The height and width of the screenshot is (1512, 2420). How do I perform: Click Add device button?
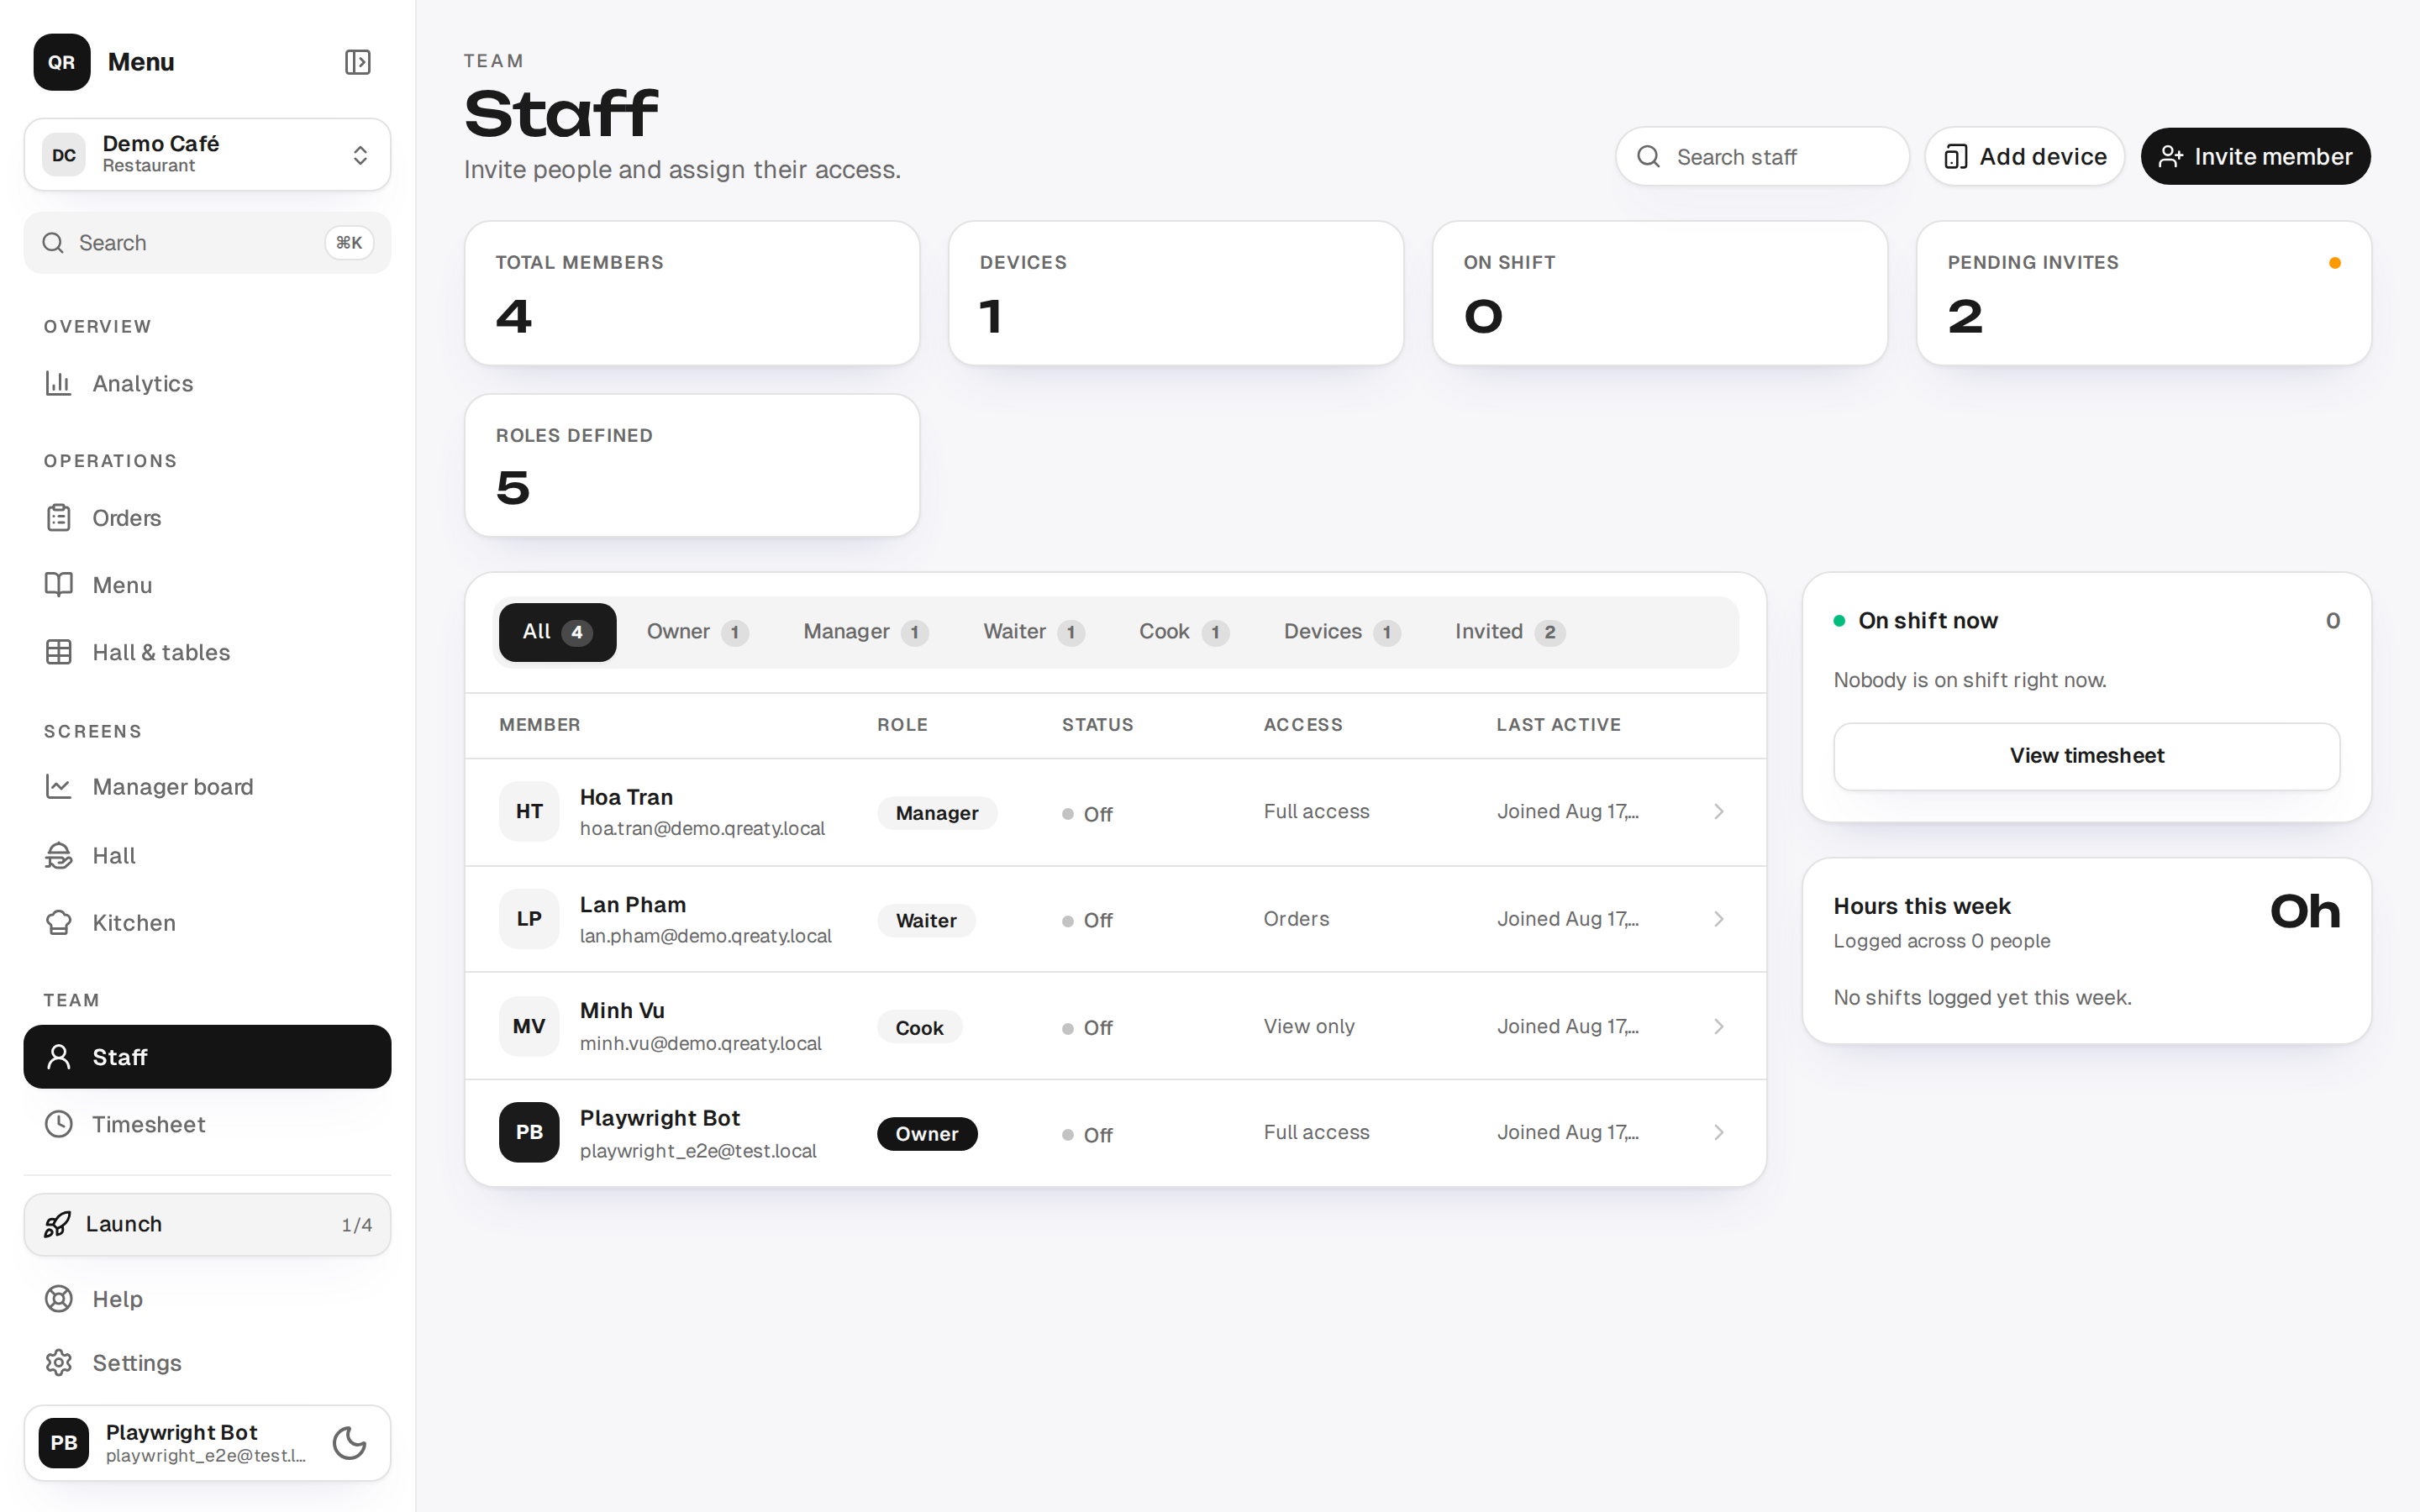click(x=2025, y=156)
